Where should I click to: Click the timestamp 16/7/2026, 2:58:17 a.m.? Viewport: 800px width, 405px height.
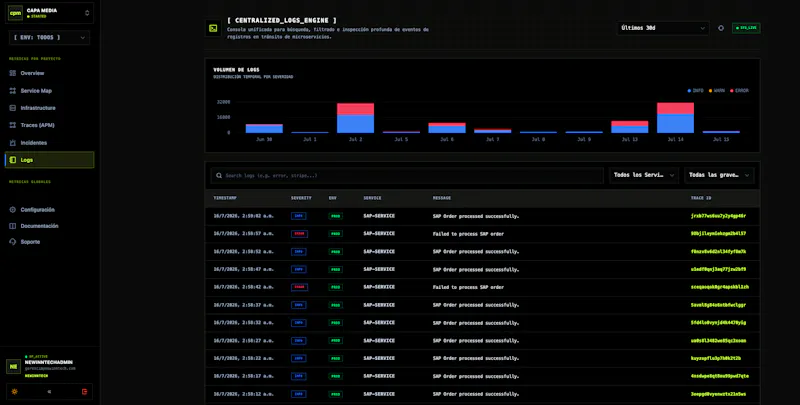243,376
